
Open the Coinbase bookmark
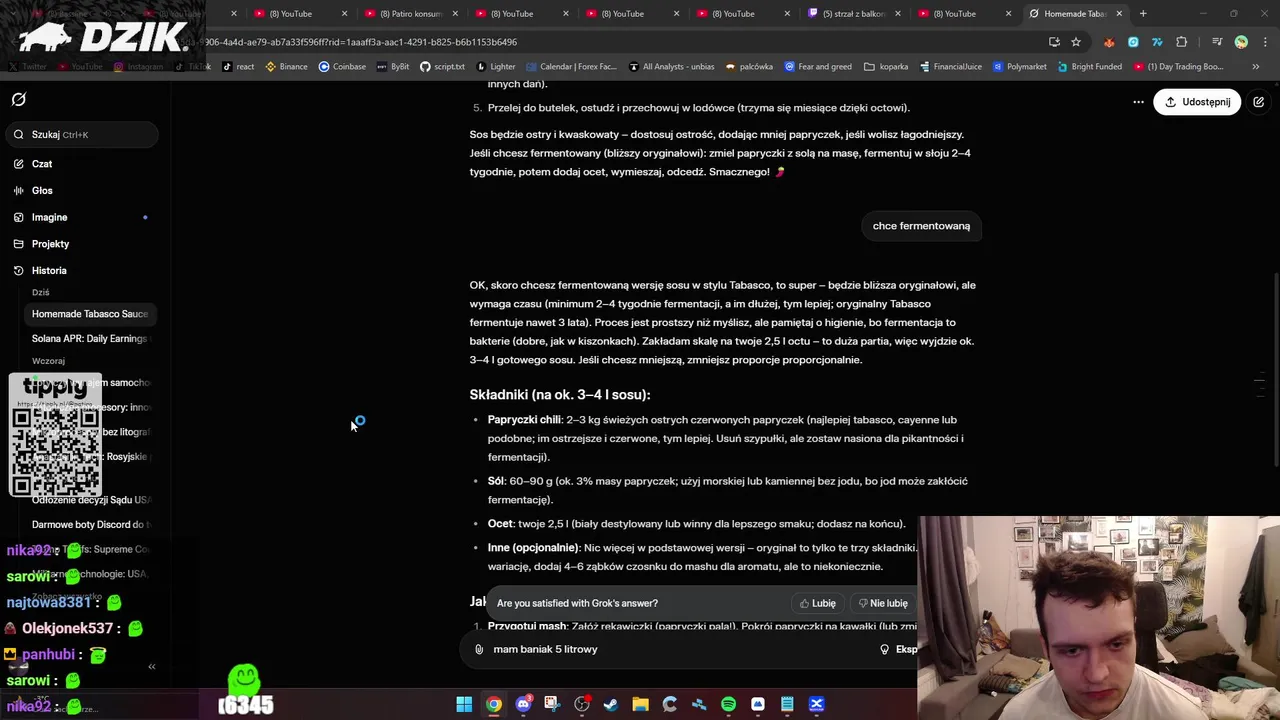point(342,67)
